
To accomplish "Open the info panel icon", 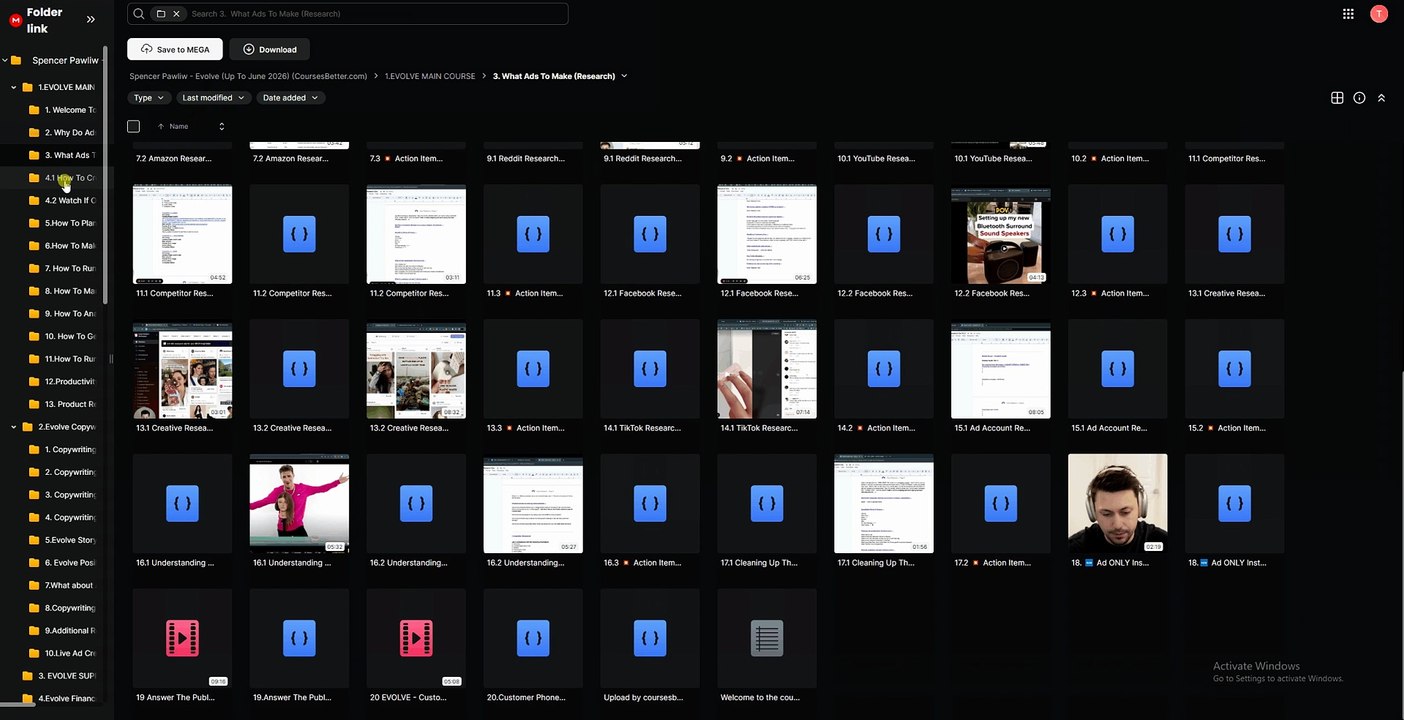I will tap(1359, 98).
